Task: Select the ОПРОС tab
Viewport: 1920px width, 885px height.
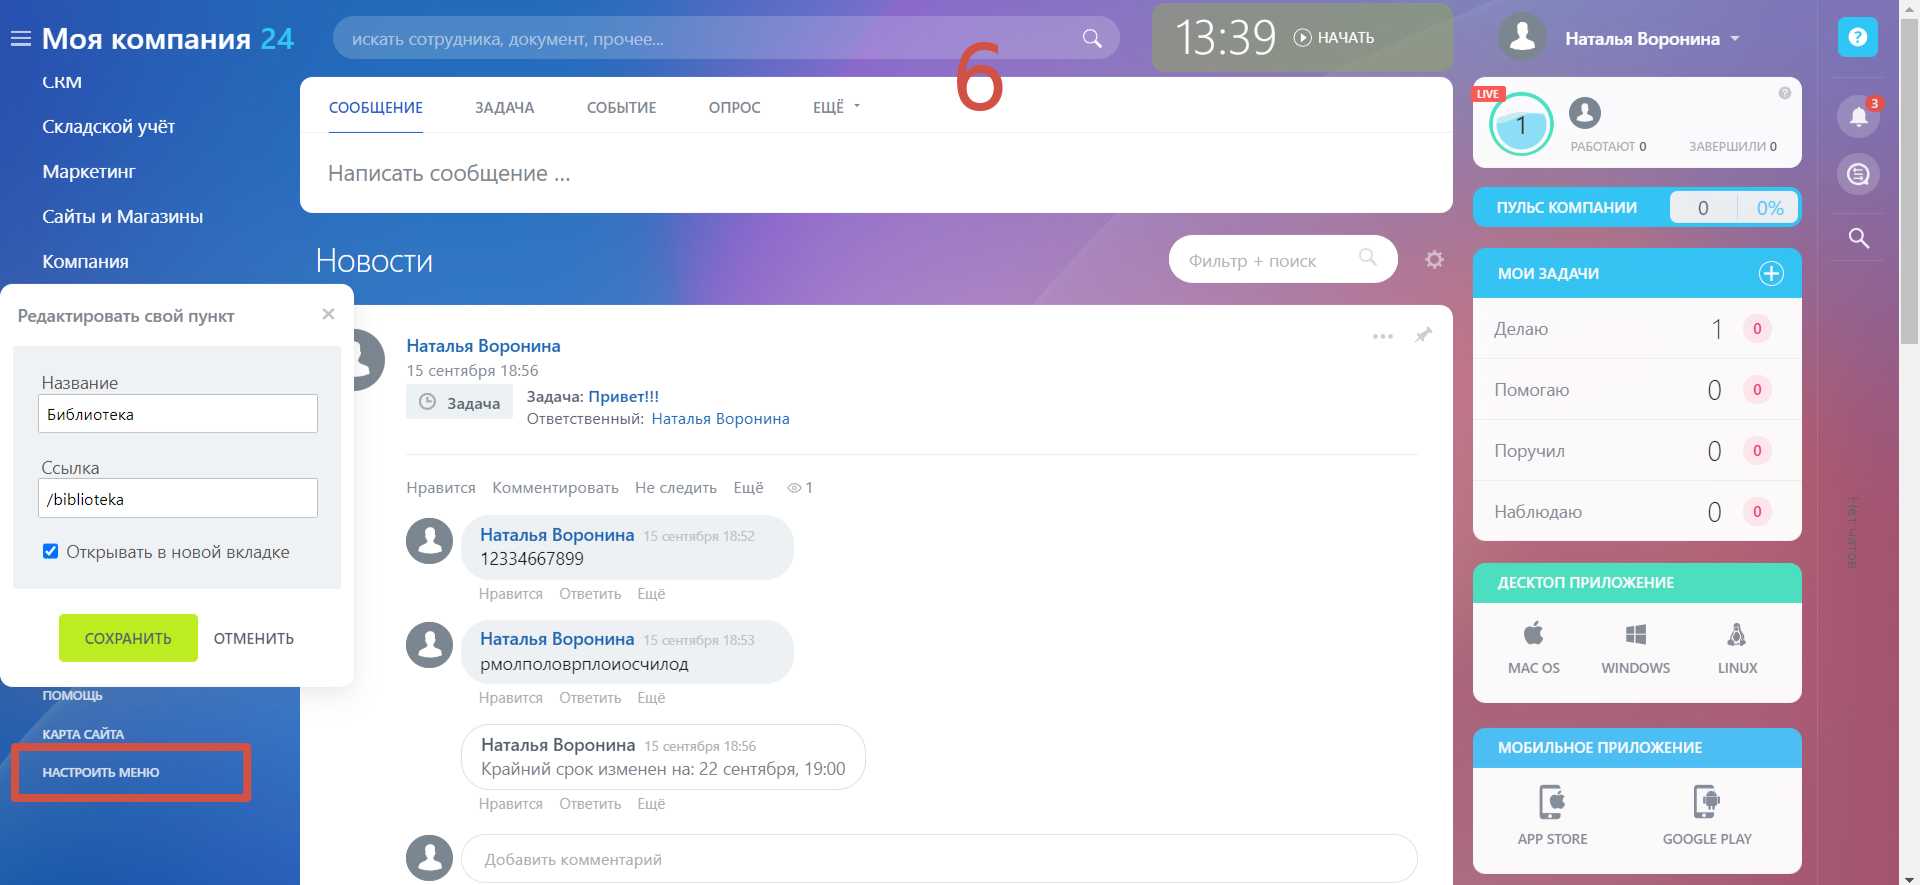Action: coord(735,107)
